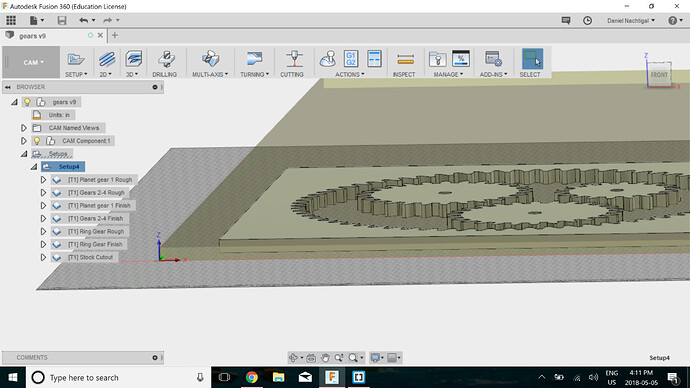Expand Ring Gear Finish operation
The width and height of the screenshot is (690, 388).
coord(43,244)
